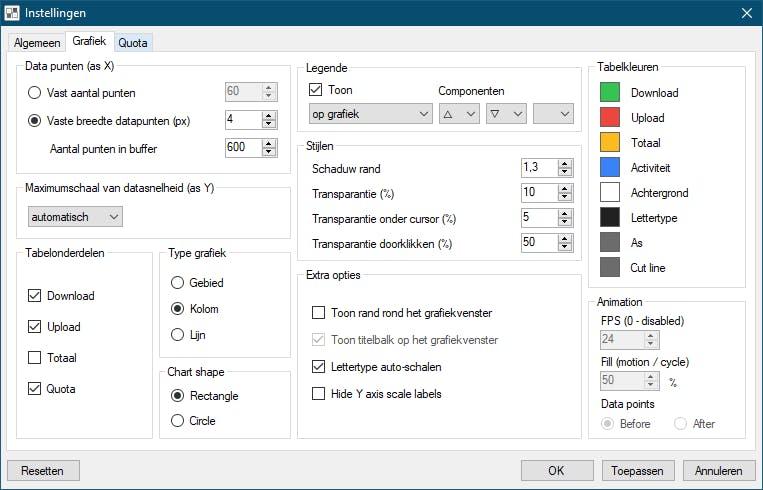The height and width of the screenshot is (490, 763).
Task: Select the Lijn graph type
Action: [178, 334]
